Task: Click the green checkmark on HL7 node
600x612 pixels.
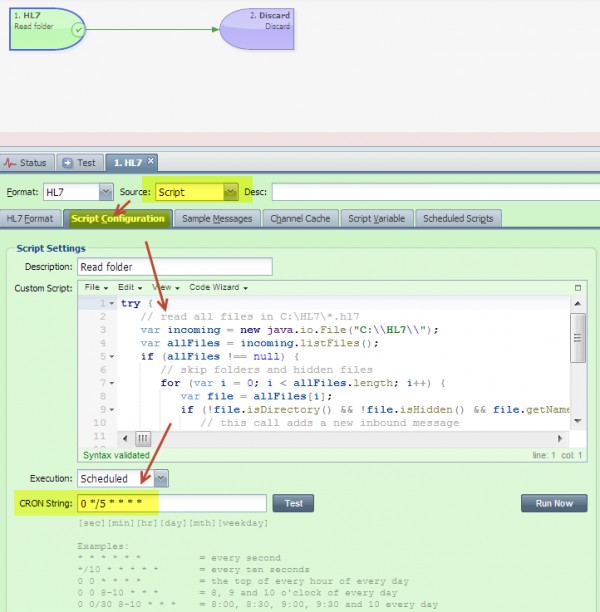Action: [78, 29]
